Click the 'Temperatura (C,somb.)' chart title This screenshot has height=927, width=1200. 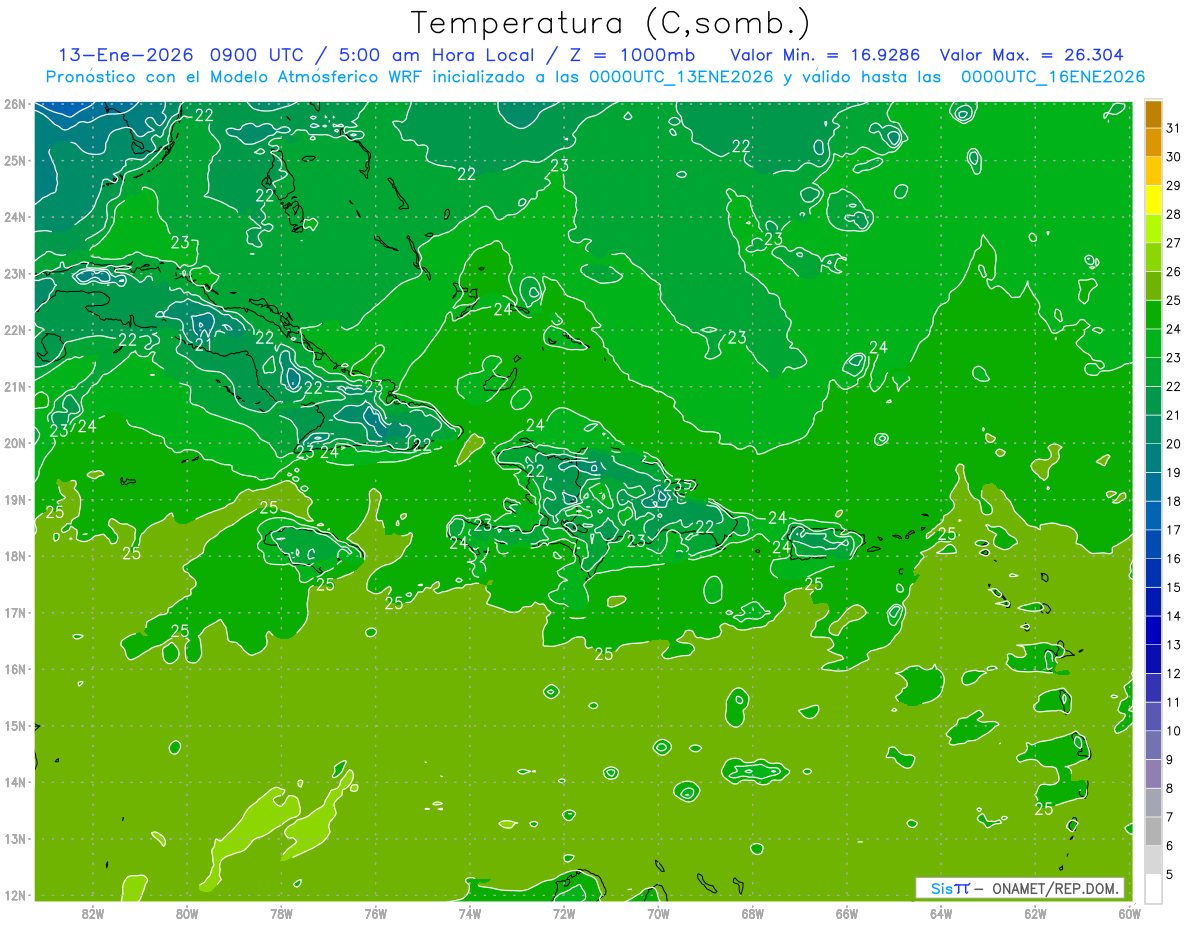click(611, 23)
